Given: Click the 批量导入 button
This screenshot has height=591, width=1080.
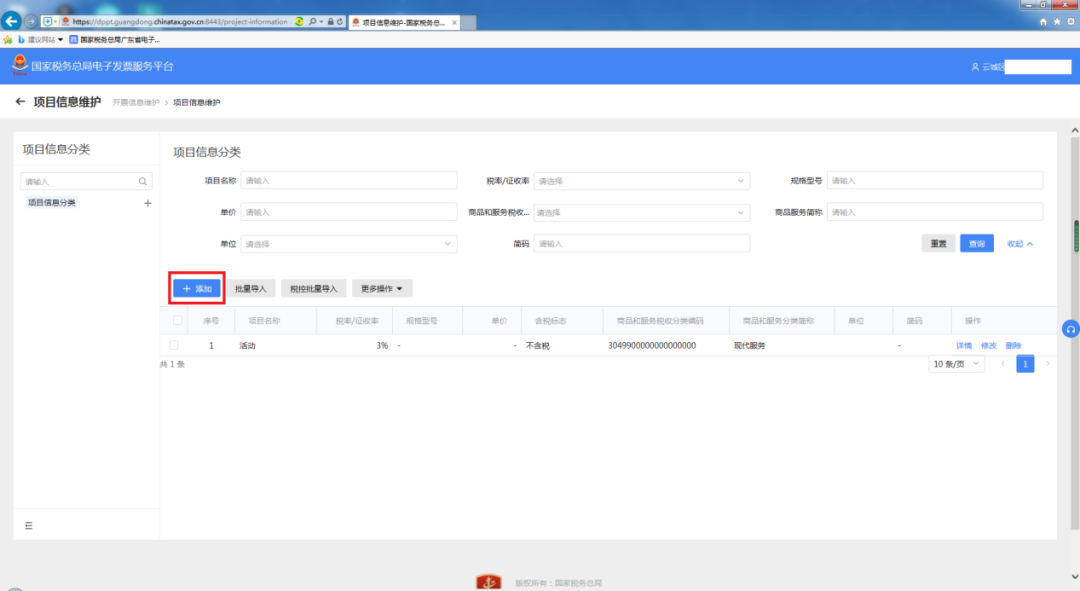Looking at the screenshot, I should pyautogui.click(x=251, y=289).
